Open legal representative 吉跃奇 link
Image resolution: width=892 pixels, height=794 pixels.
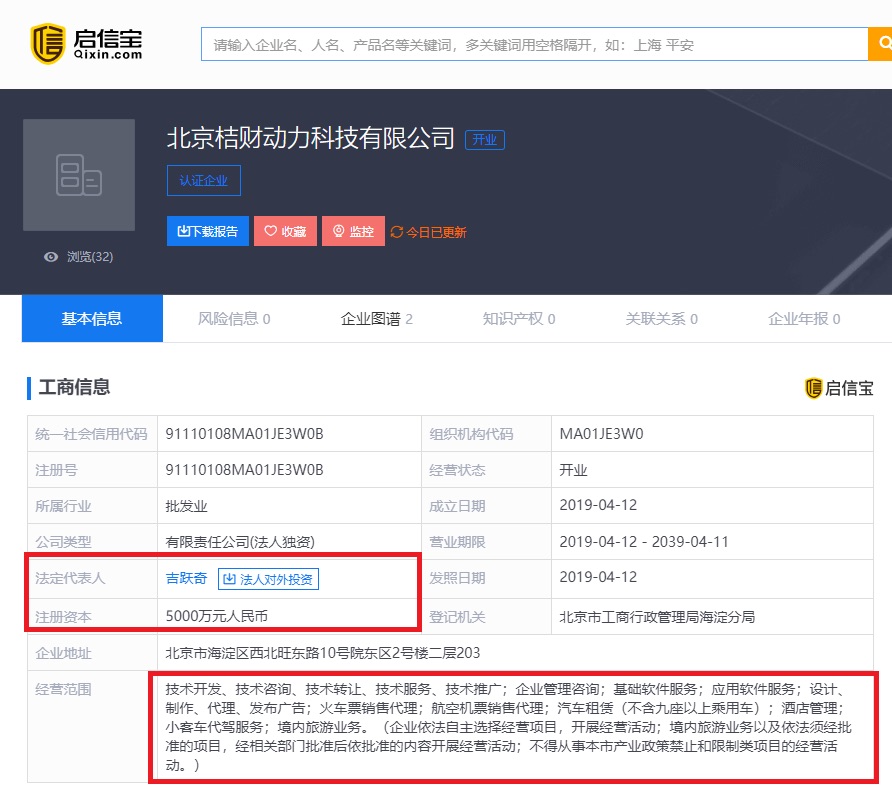click(x=186, y=578)
